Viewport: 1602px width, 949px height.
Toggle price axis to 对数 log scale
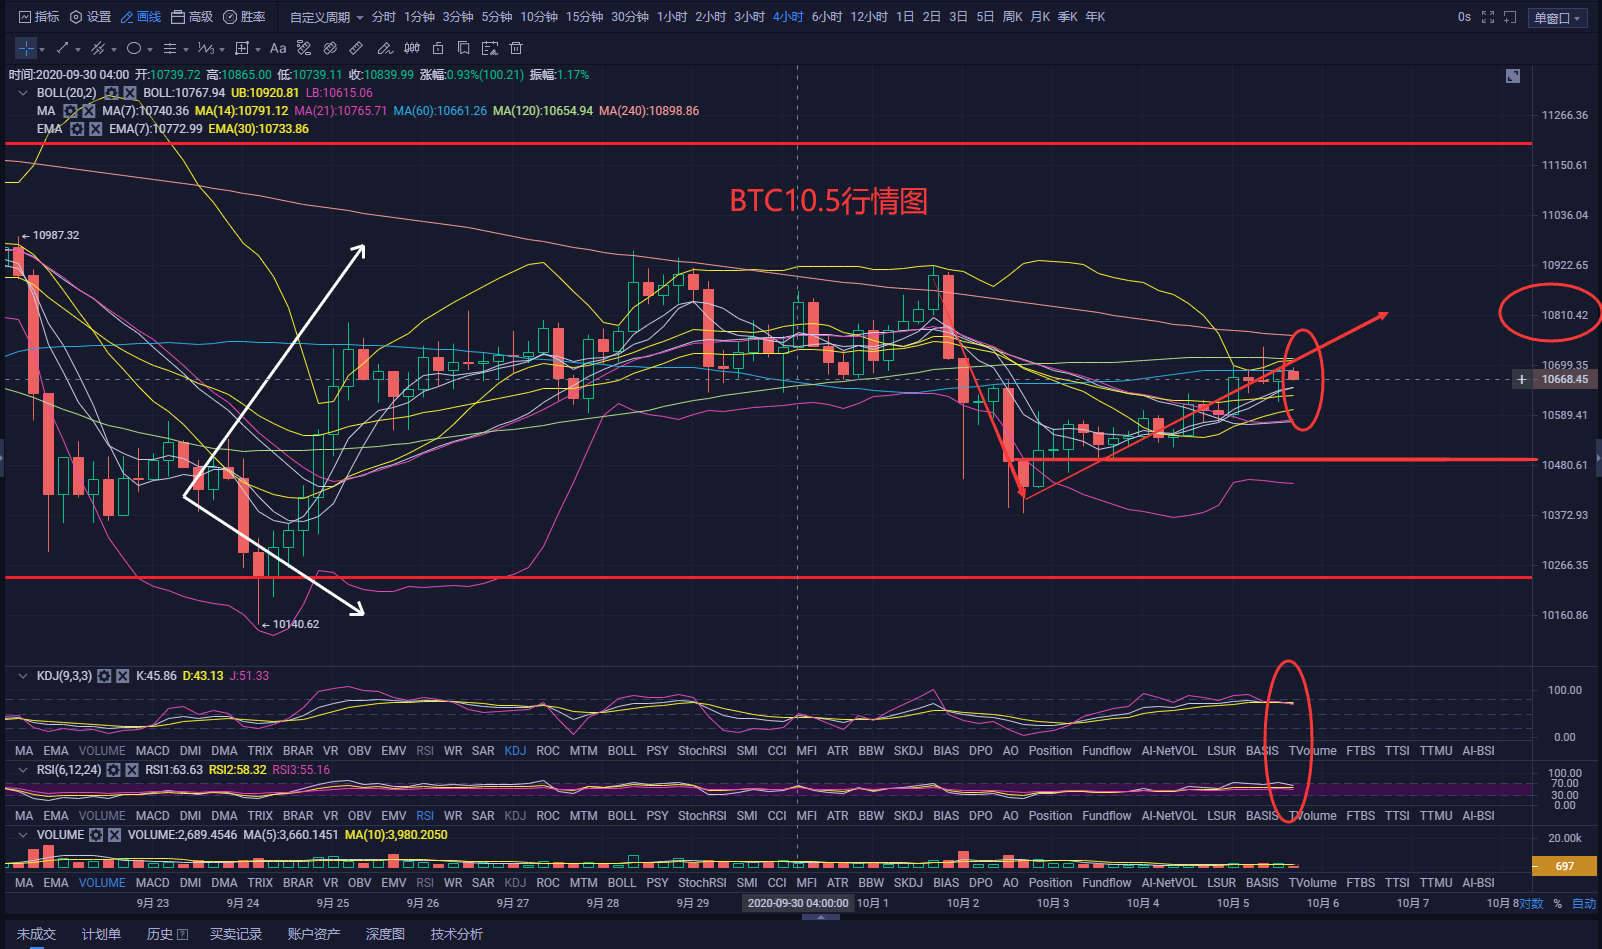1531,903
